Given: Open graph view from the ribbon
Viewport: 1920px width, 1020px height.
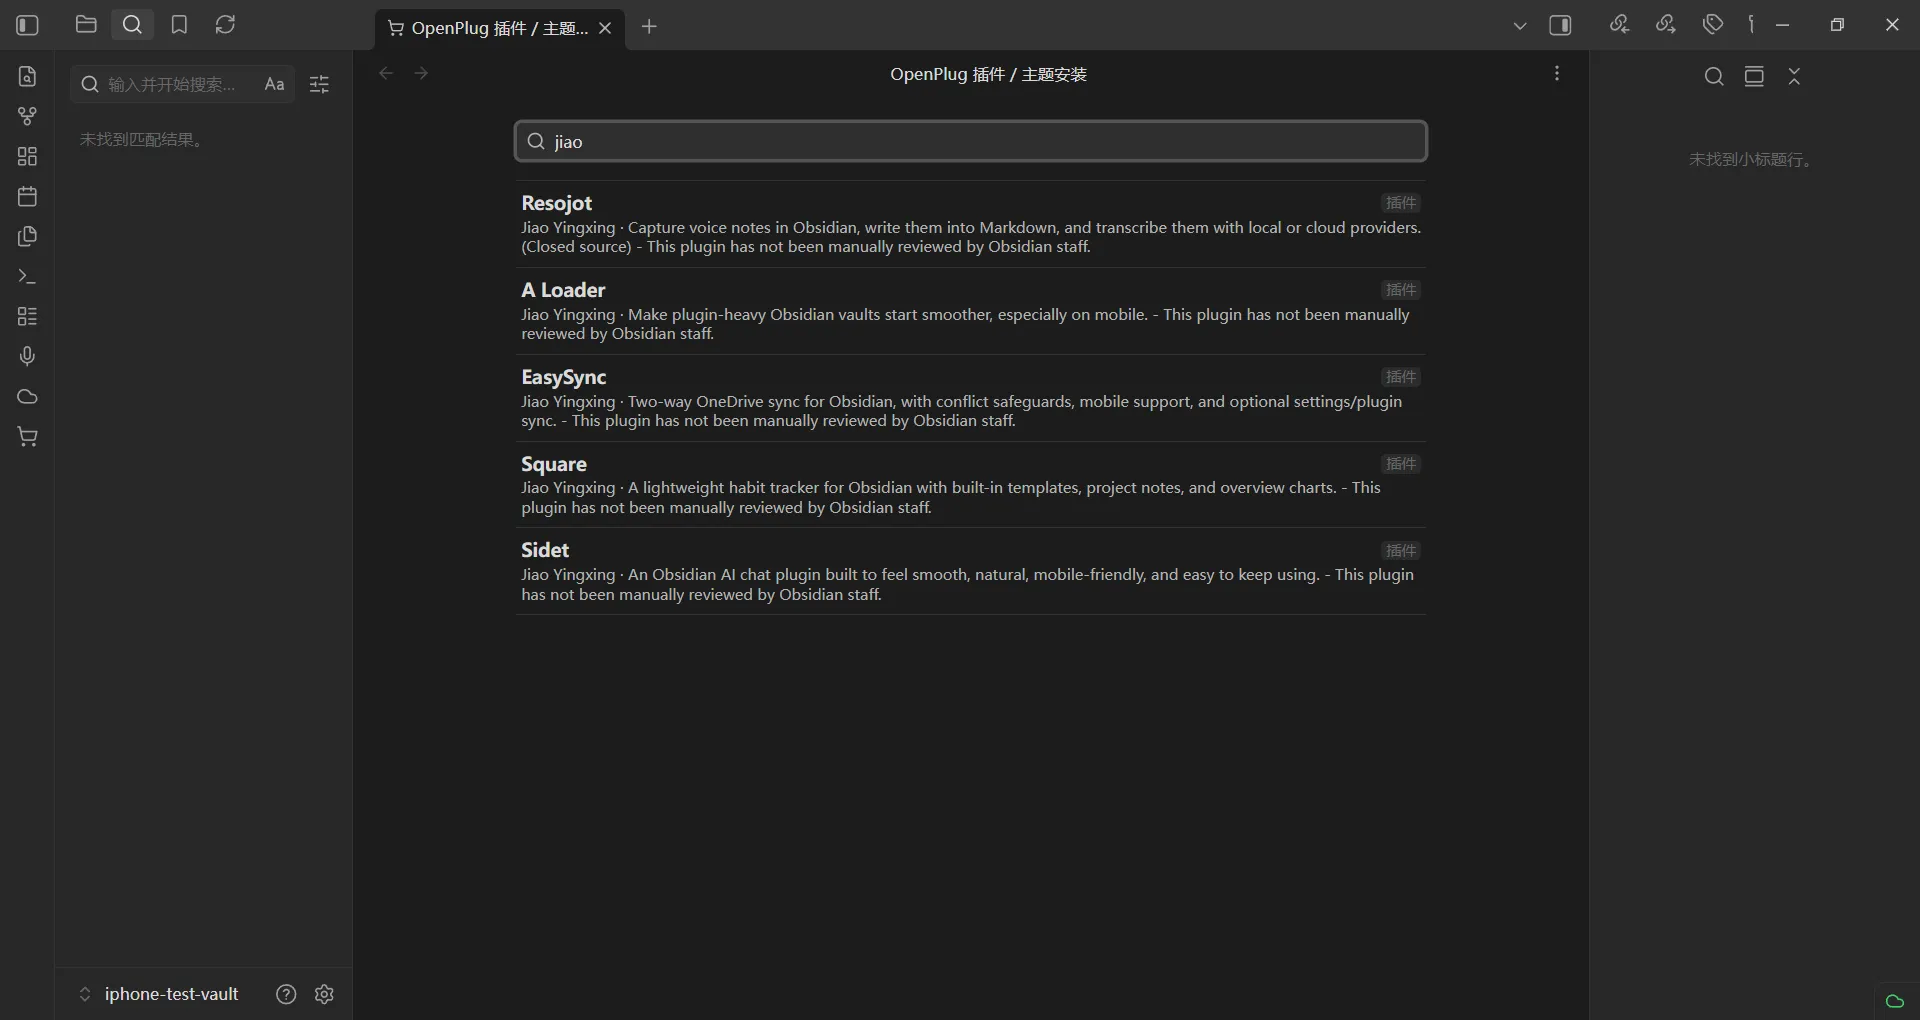Looking at the screenshot, I should 27,116.
